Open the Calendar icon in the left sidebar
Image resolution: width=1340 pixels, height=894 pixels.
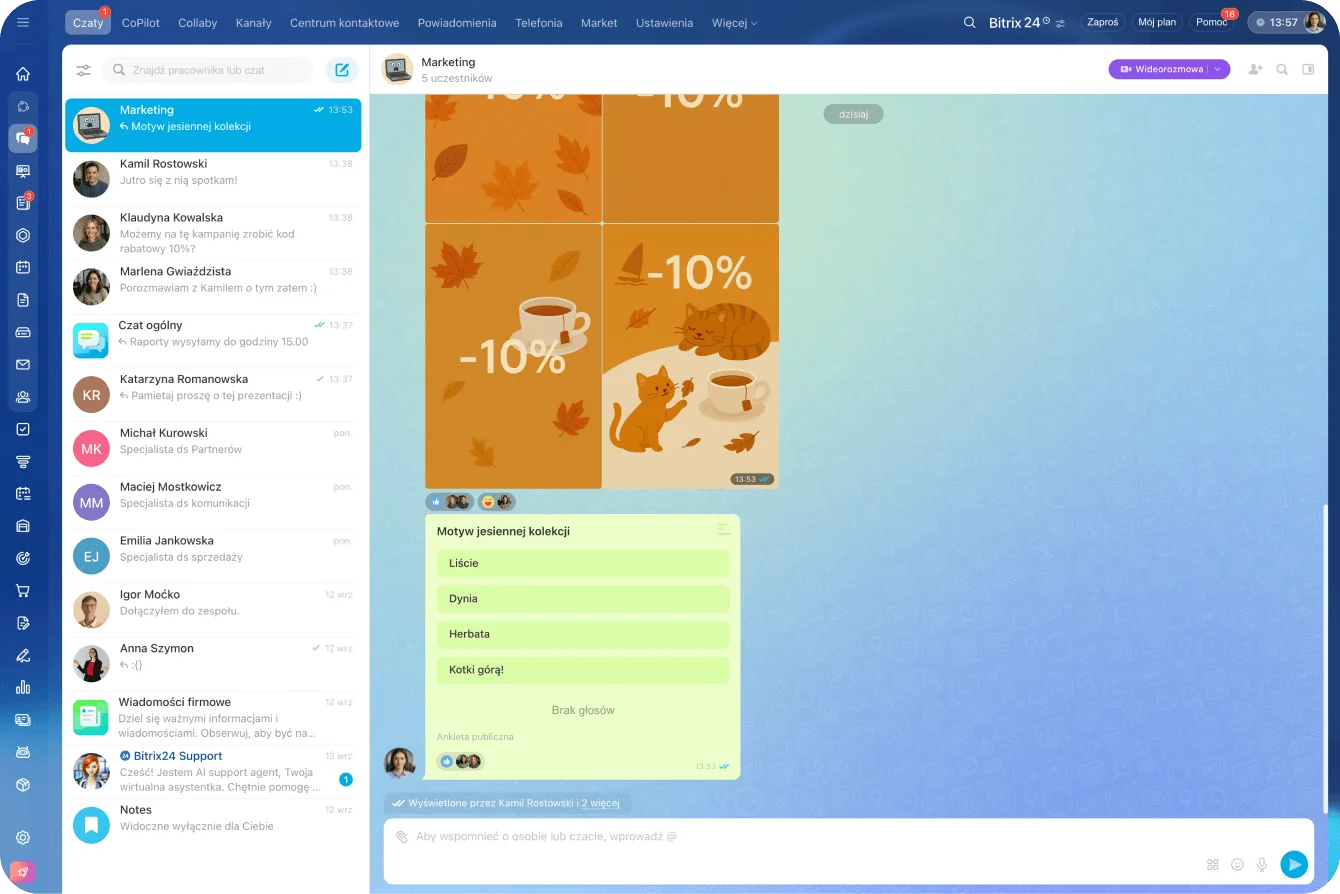pyautogui.click(x=22, y=267)
